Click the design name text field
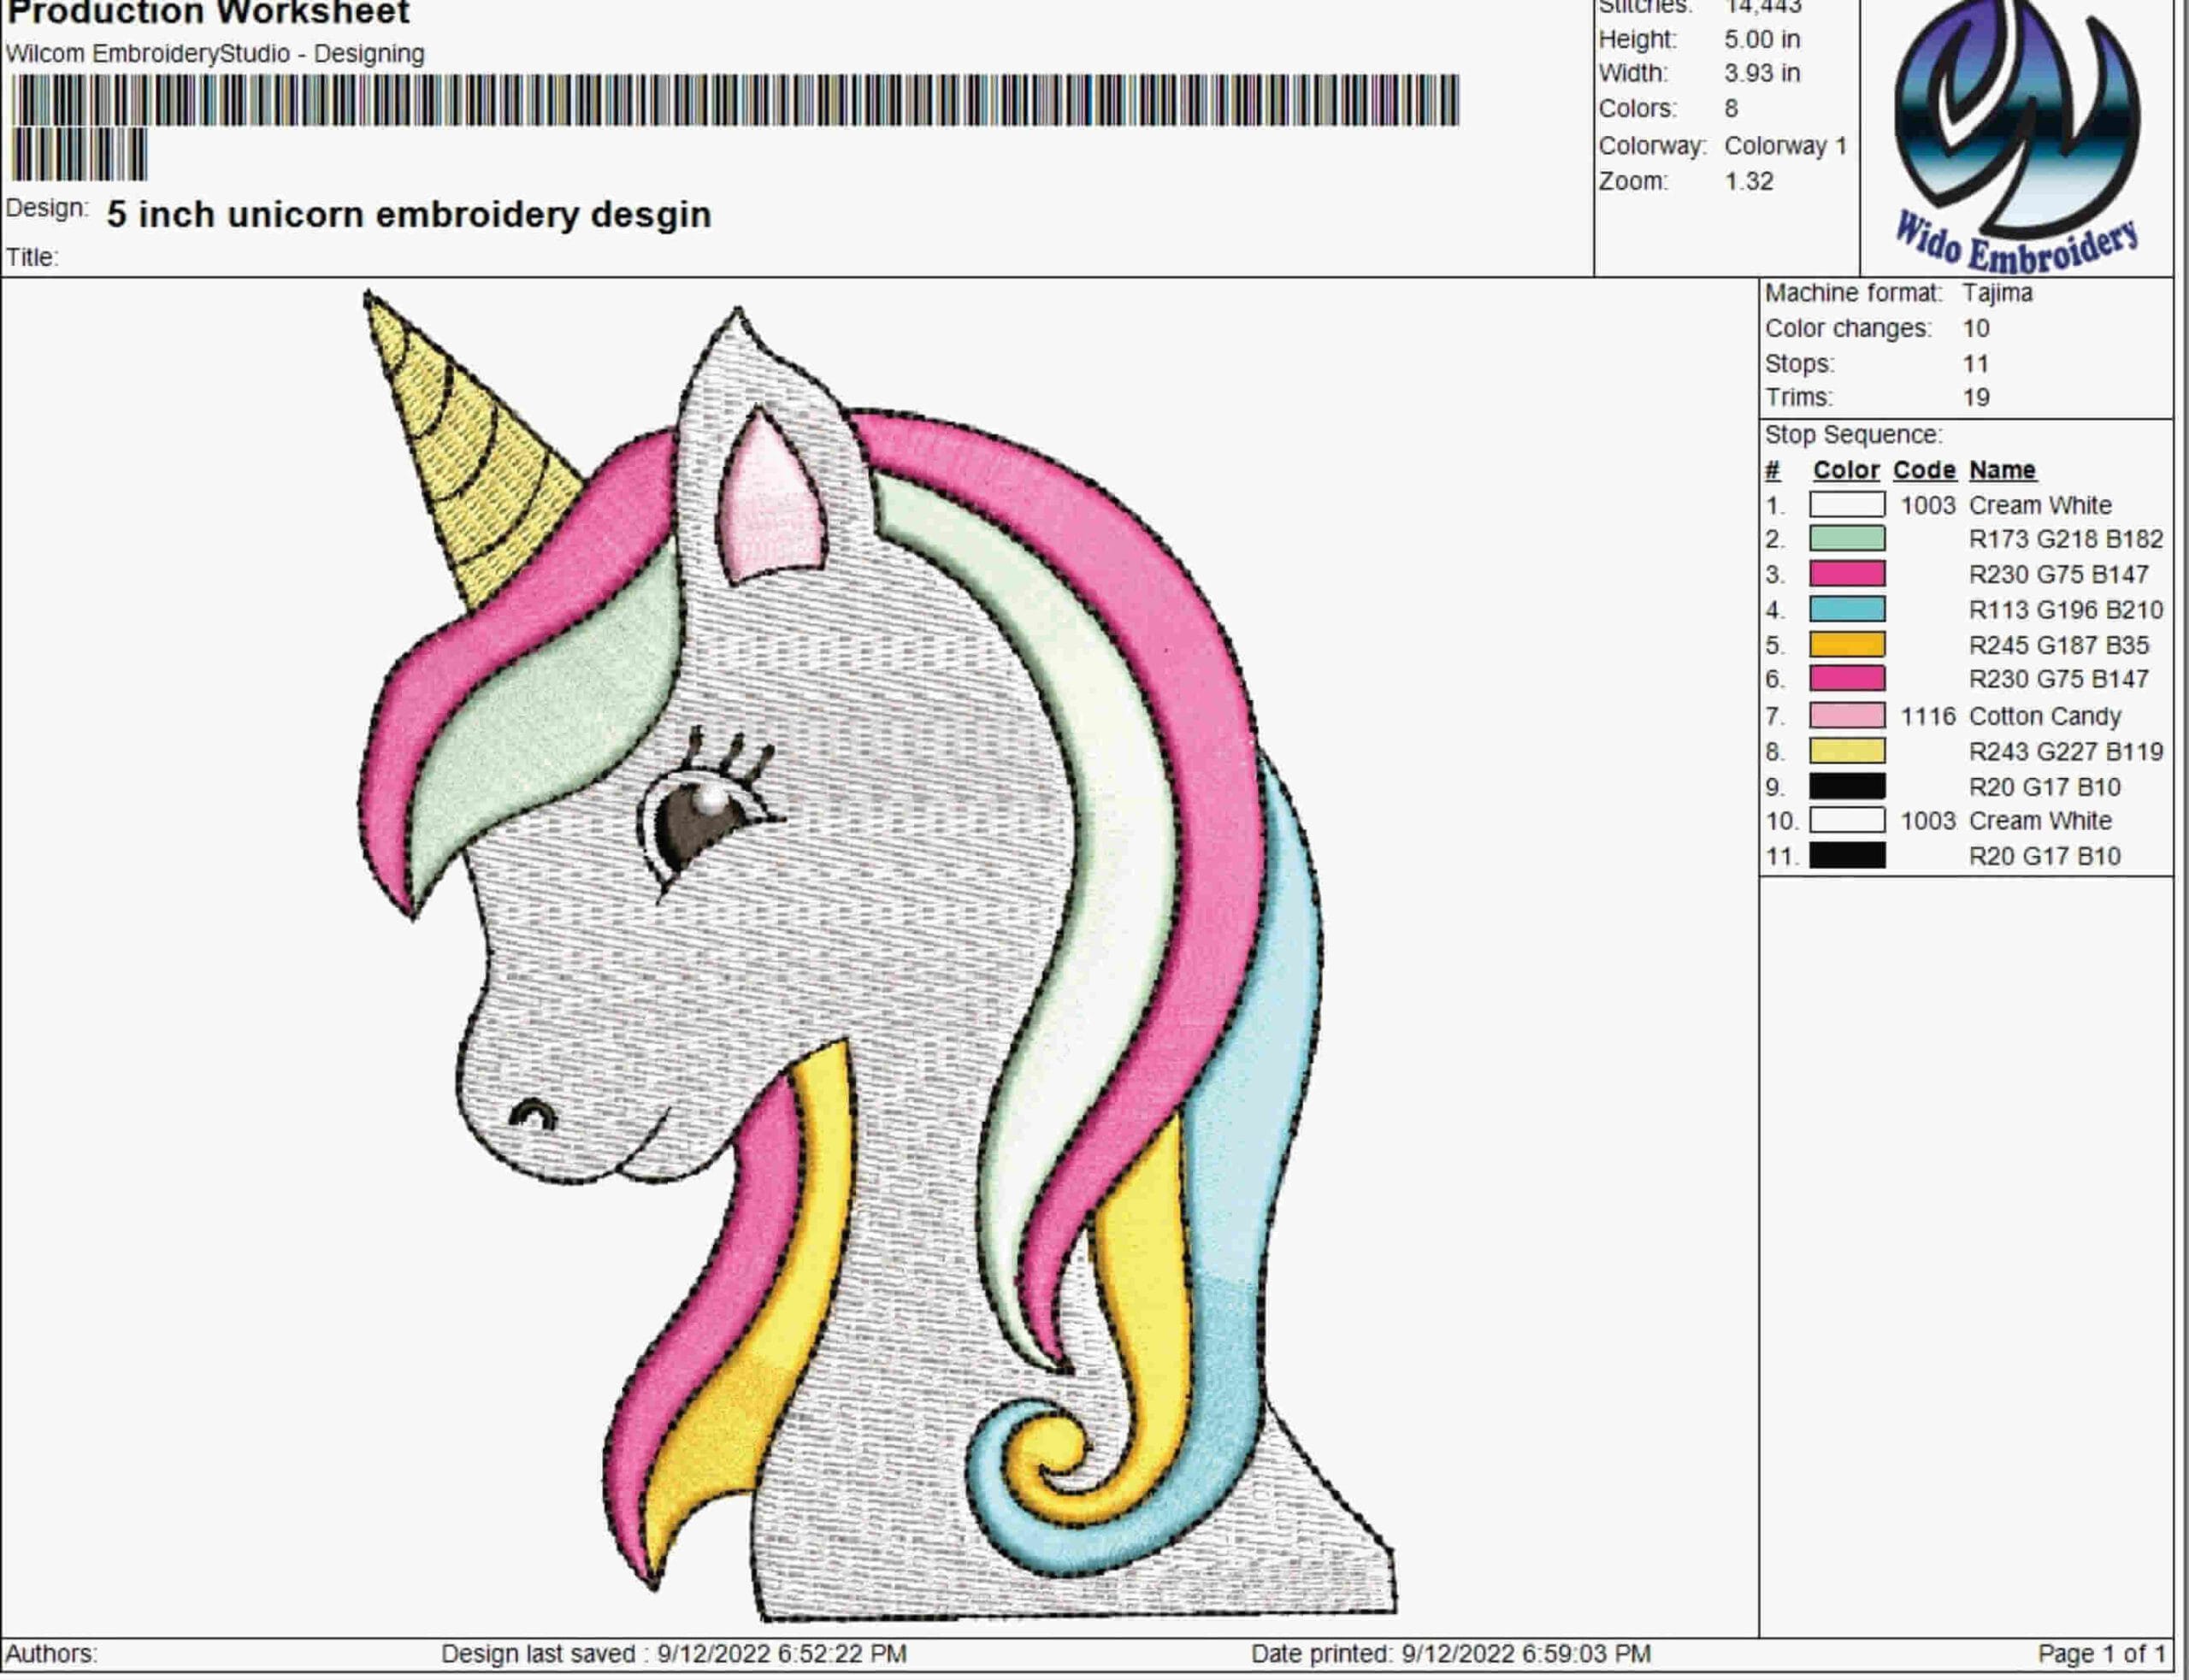Viewport: 2189px width, 1680px height. click(409, 214)
